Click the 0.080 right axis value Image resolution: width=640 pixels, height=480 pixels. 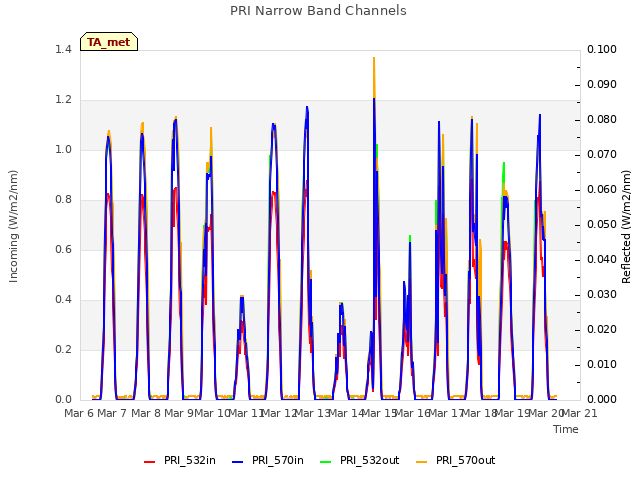pyautogui.click(x=602, y=120)
